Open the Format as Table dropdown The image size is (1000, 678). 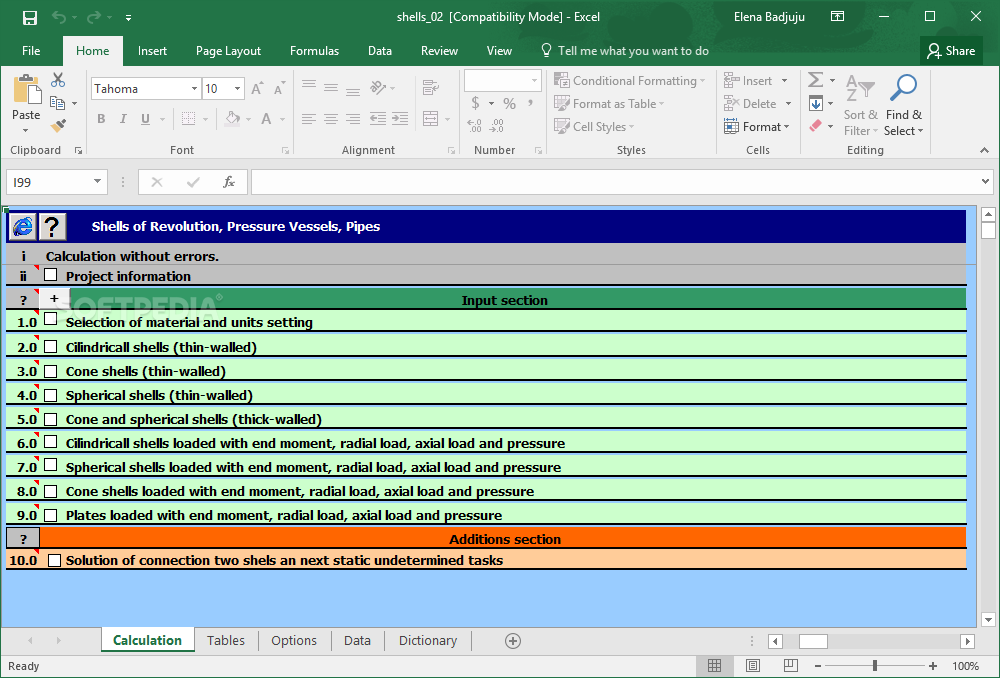point(609,104)
